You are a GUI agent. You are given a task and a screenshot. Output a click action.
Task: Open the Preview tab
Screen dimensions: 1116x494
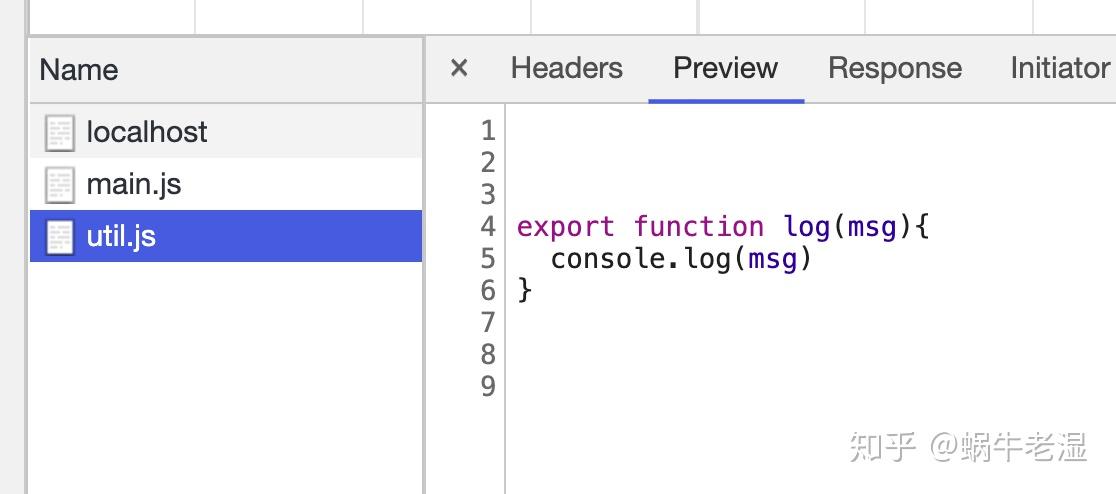pos(725,68)
